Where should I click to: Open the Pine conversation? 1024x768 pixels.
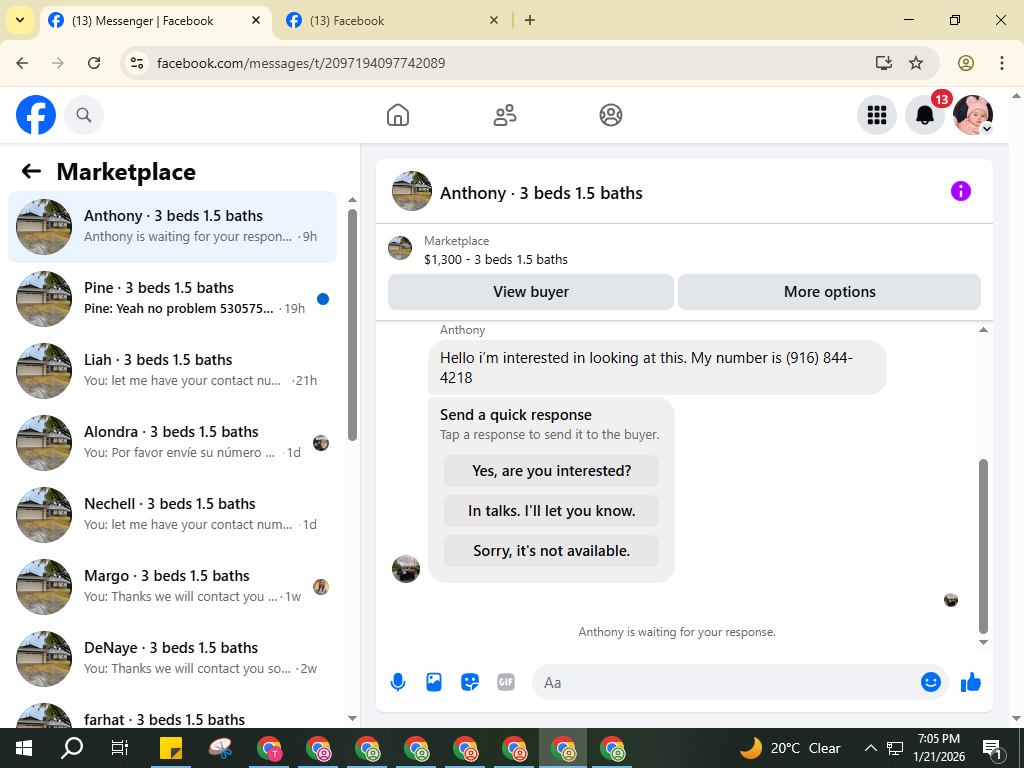click(172, 298)
